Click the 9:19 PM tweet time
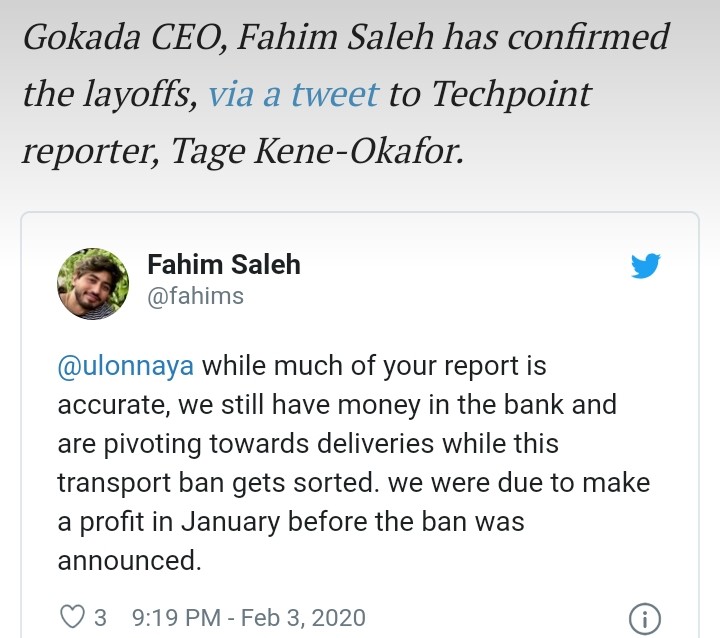Viewport: 720px width, 638px height. tap(174, 617)
